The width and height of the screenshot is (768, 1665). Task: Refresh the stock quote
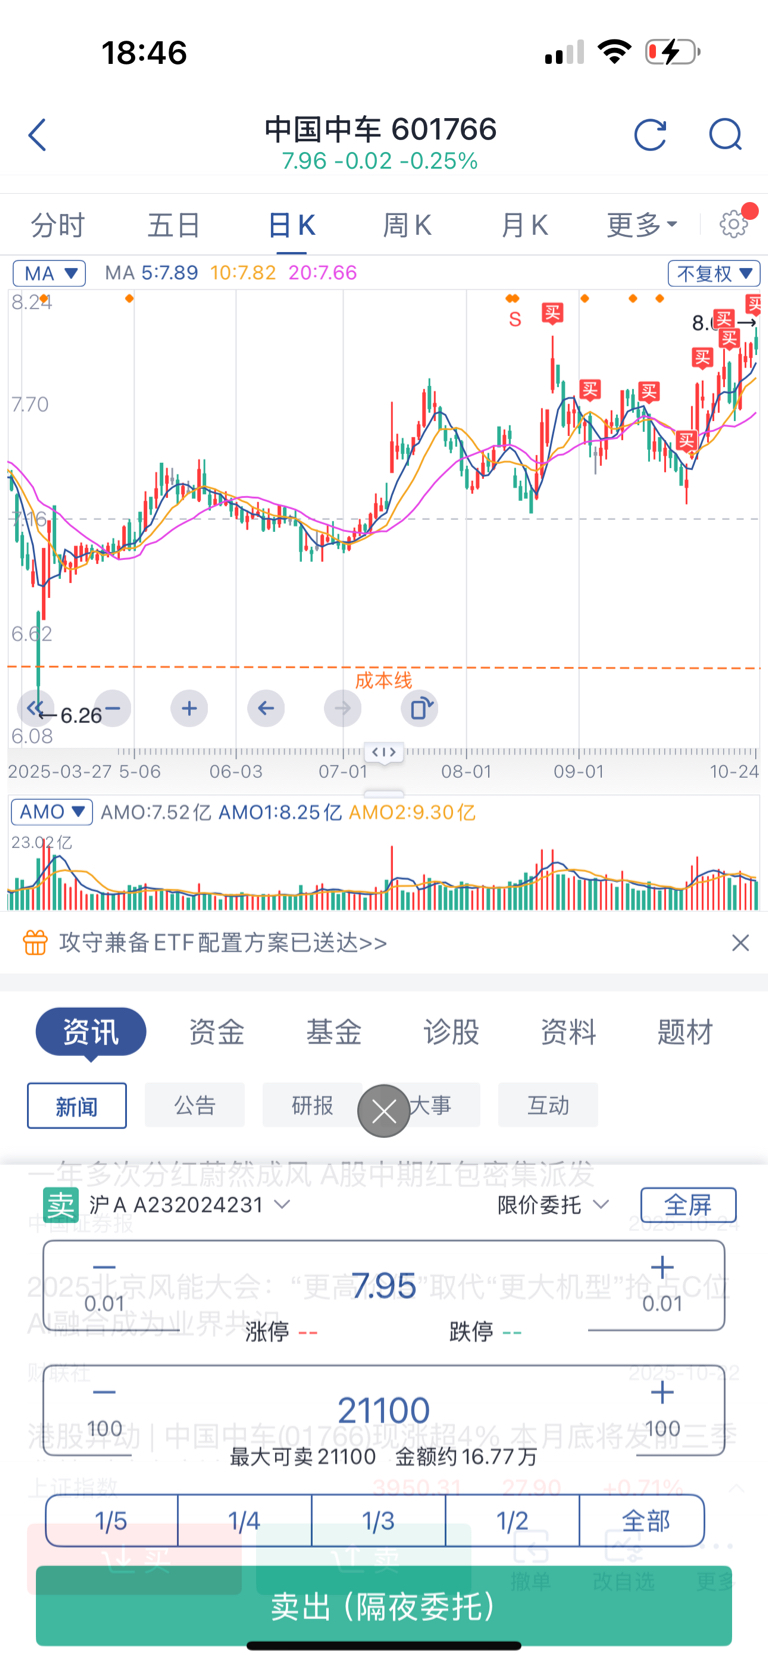point(650,135)
